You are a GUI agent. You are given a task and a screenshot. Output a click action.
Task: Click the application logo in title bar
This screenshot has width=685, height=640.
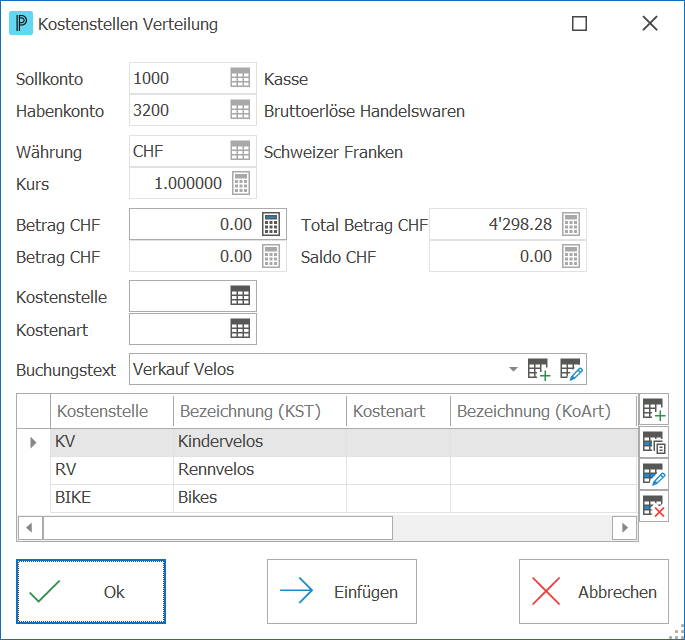[21, 24]
